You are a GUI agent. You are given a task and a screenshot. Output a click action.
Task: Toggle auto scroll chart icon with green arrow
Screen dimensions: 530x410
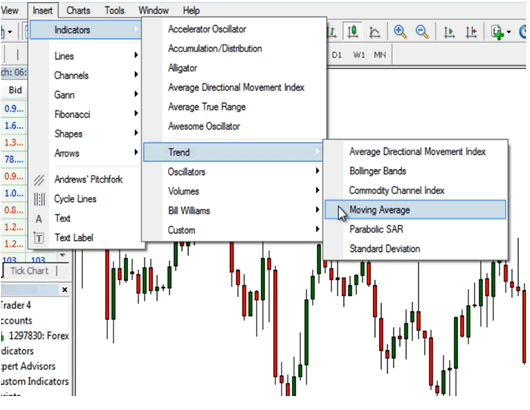click(x=449, y=32)
